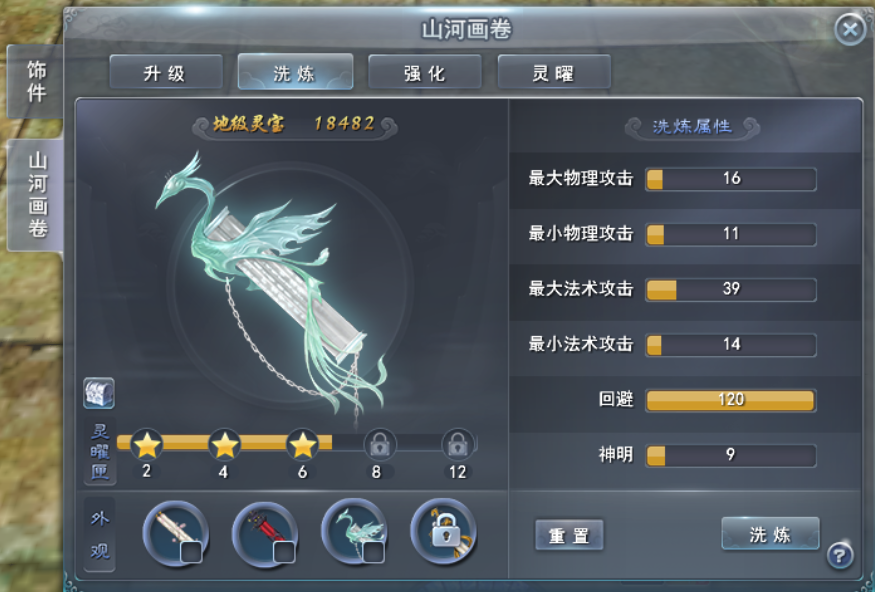Click the 最大法术攻击 bar showing 39
The height and width of the screenshot is (592, 875).
pyautogui.click(x=730, y=289)
